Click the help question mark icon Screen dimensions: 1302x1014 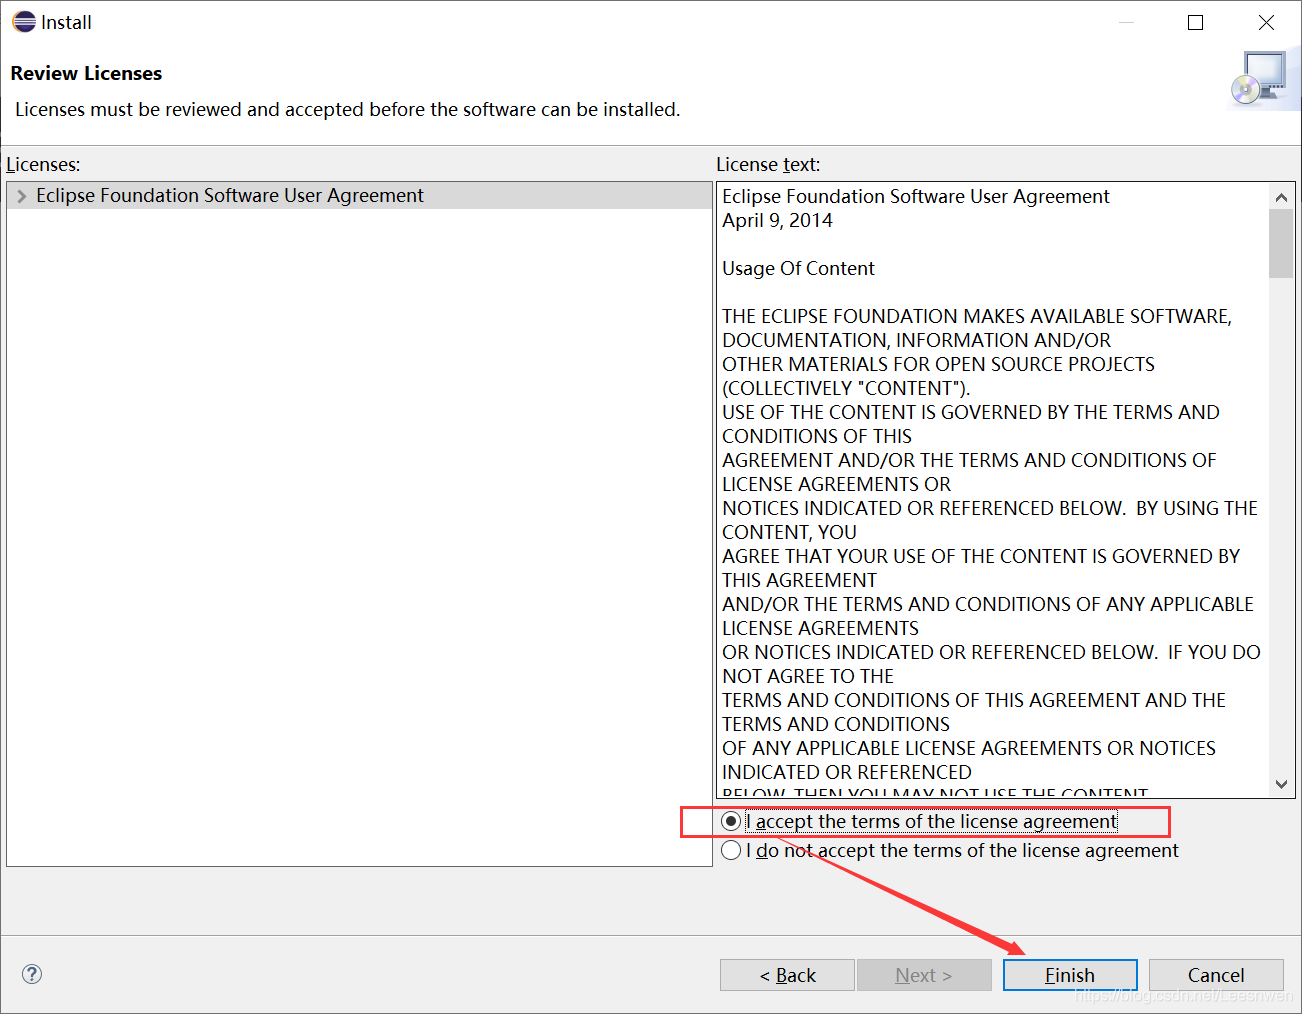pos(32,974)
